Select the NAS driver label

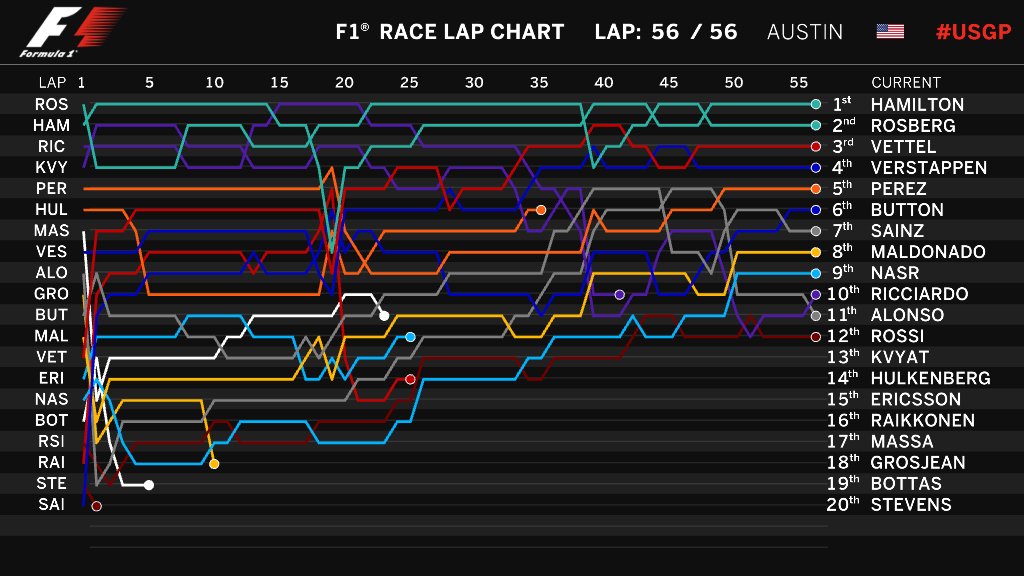coord(52,398)
